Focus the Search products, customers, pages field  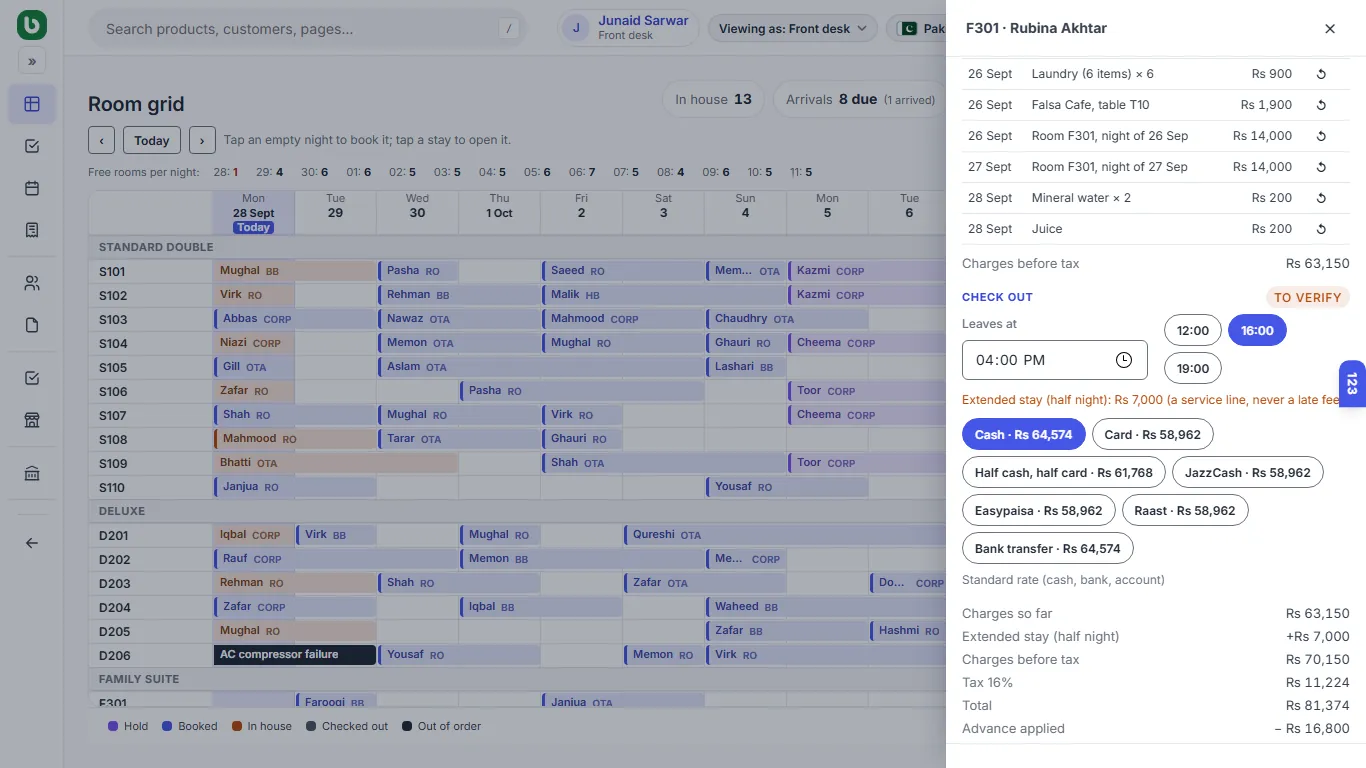307,29
